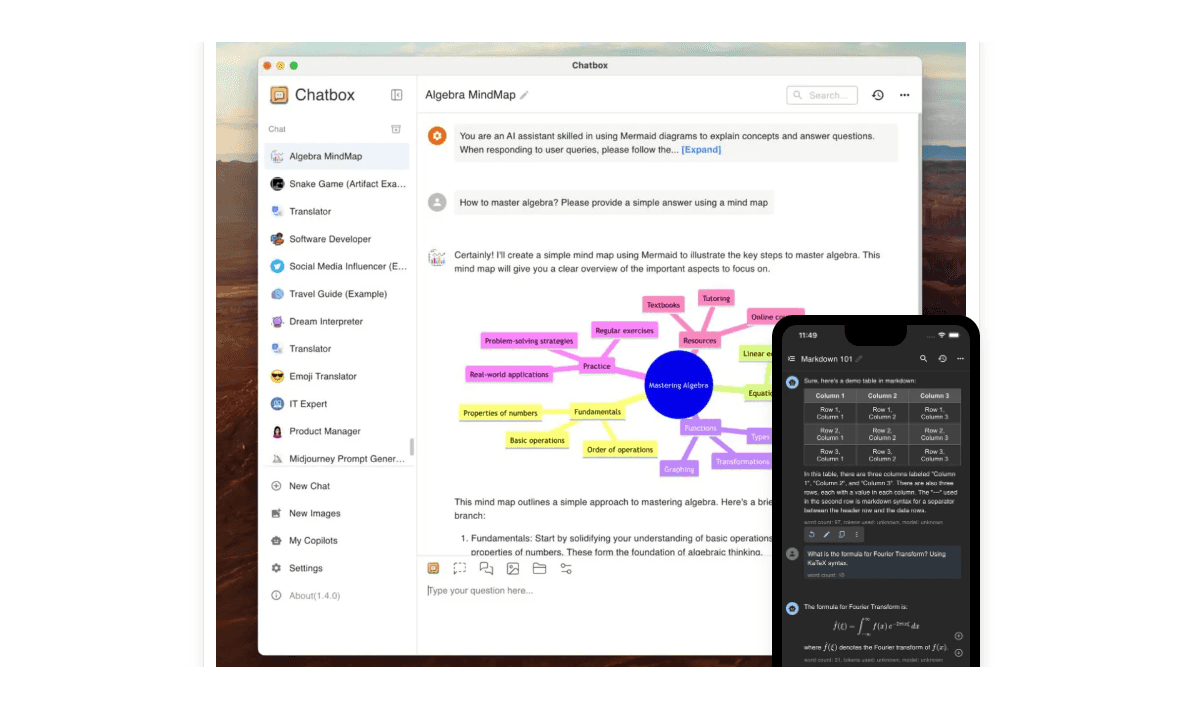Click the phone search magnifier icon
The width and height of the screenshot is (1179, 707).
tap(923, 359)
